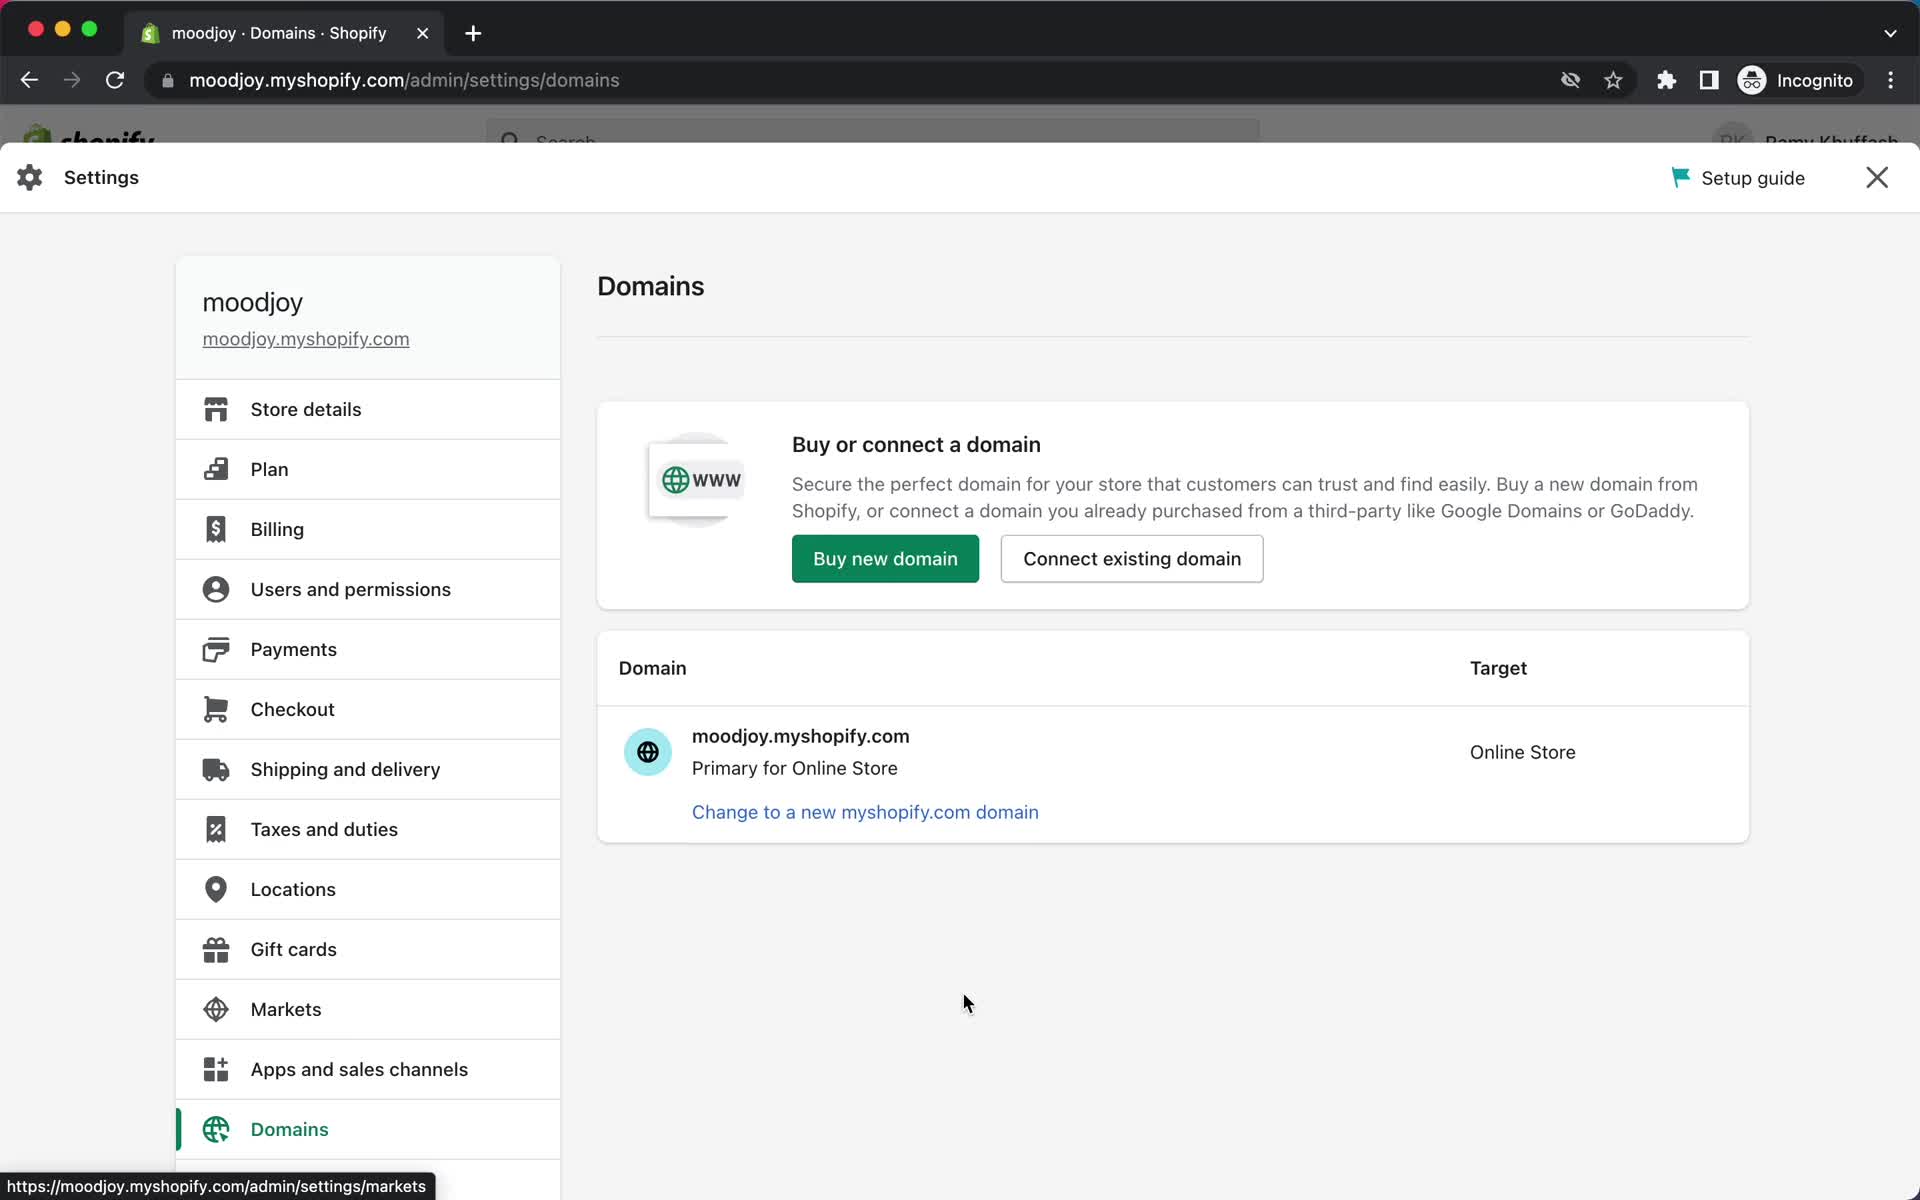Click the Shipping and delivery icon
The width and height of the screenshot is (1920, 1200).
coord(217,769)
